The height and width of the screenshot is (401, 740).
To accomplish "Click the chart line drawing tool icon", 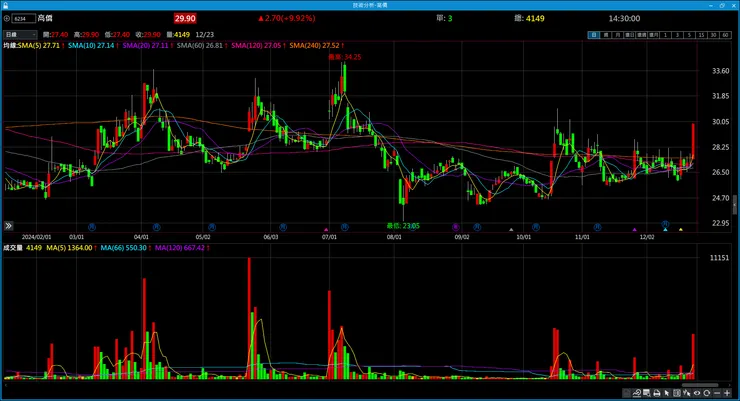I will [637, 393].
